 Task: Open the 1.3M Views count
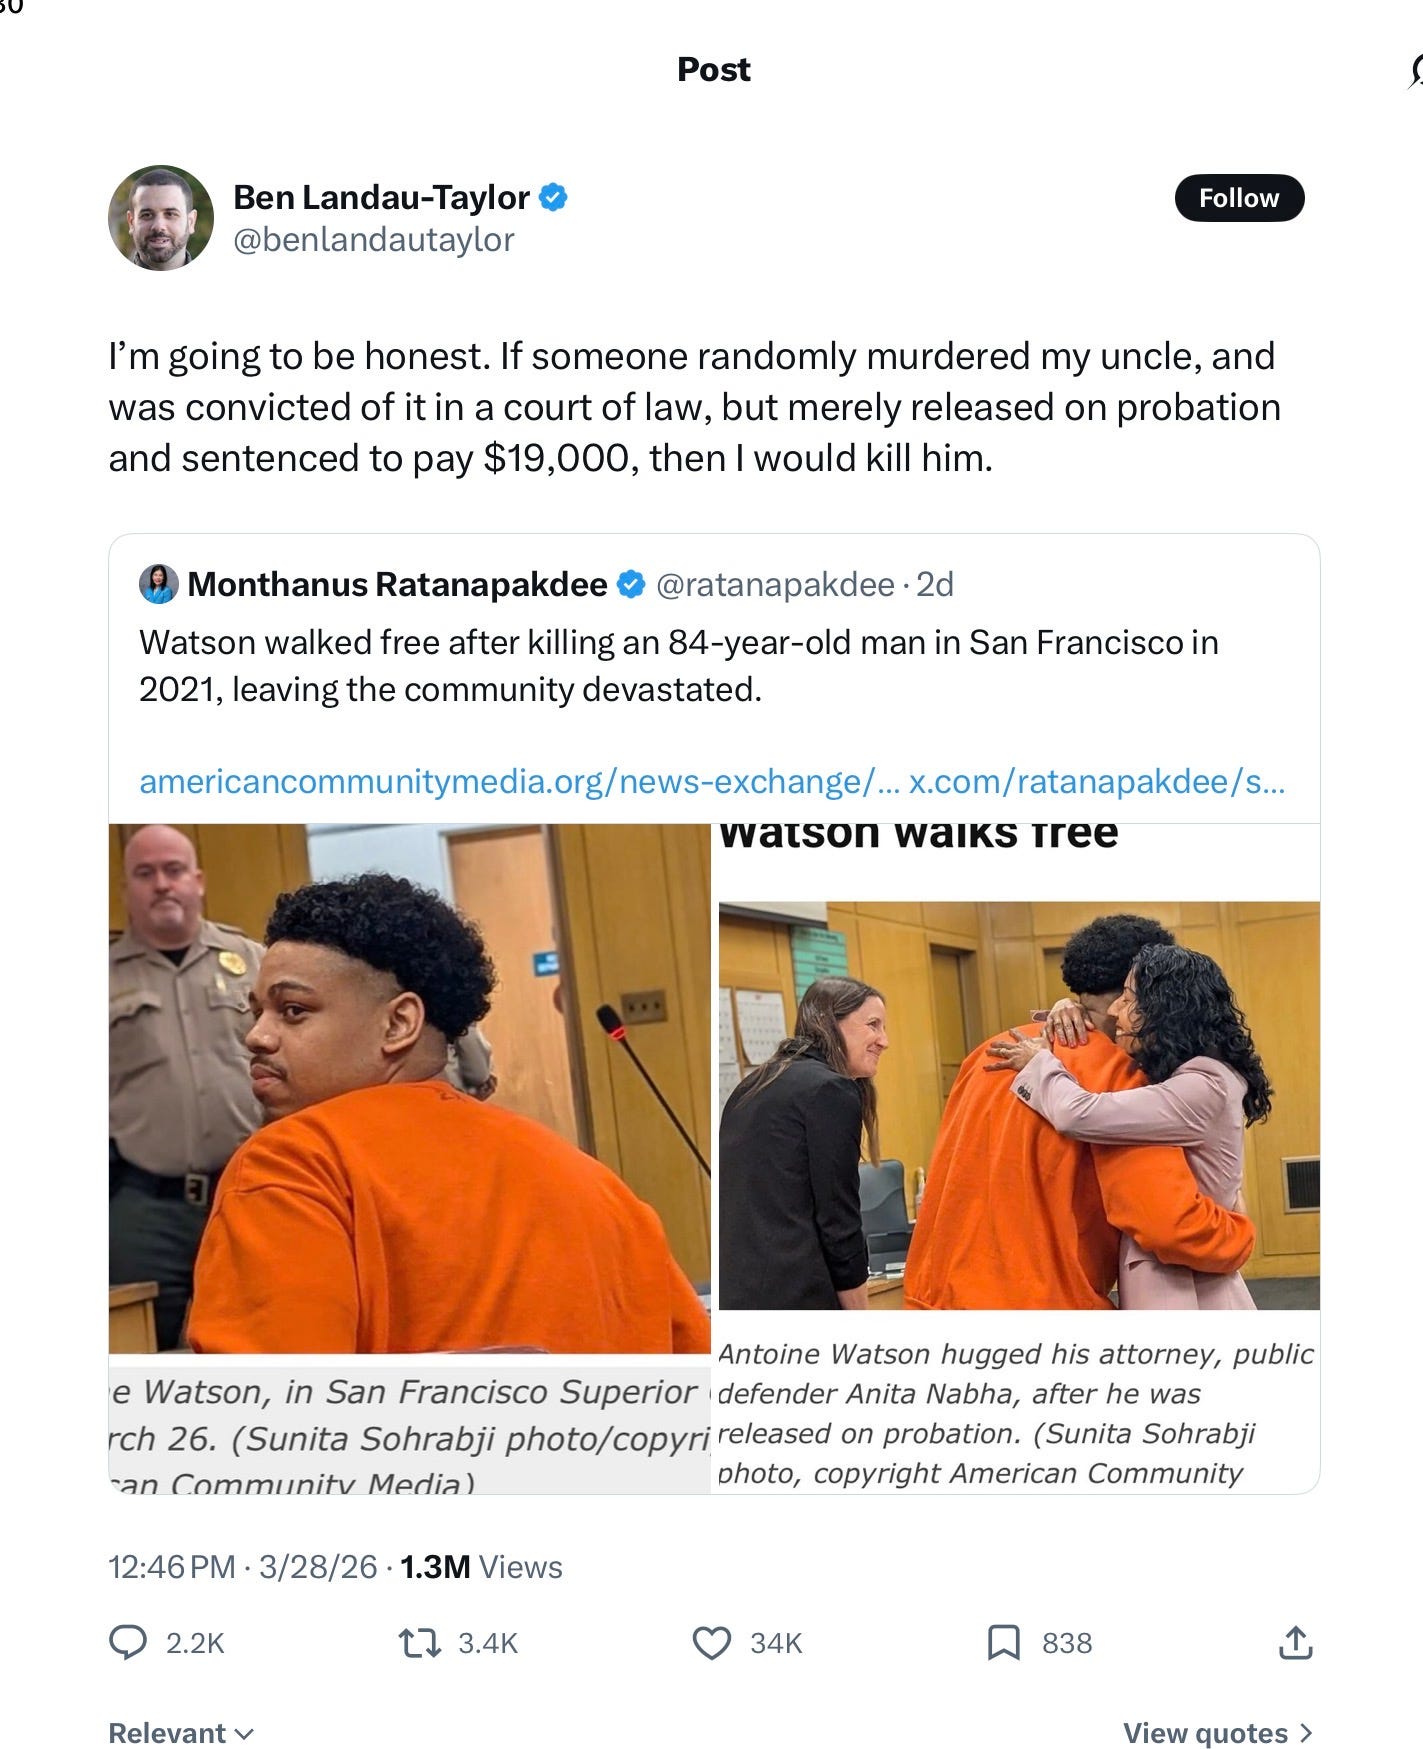(x=481, y=1567)
